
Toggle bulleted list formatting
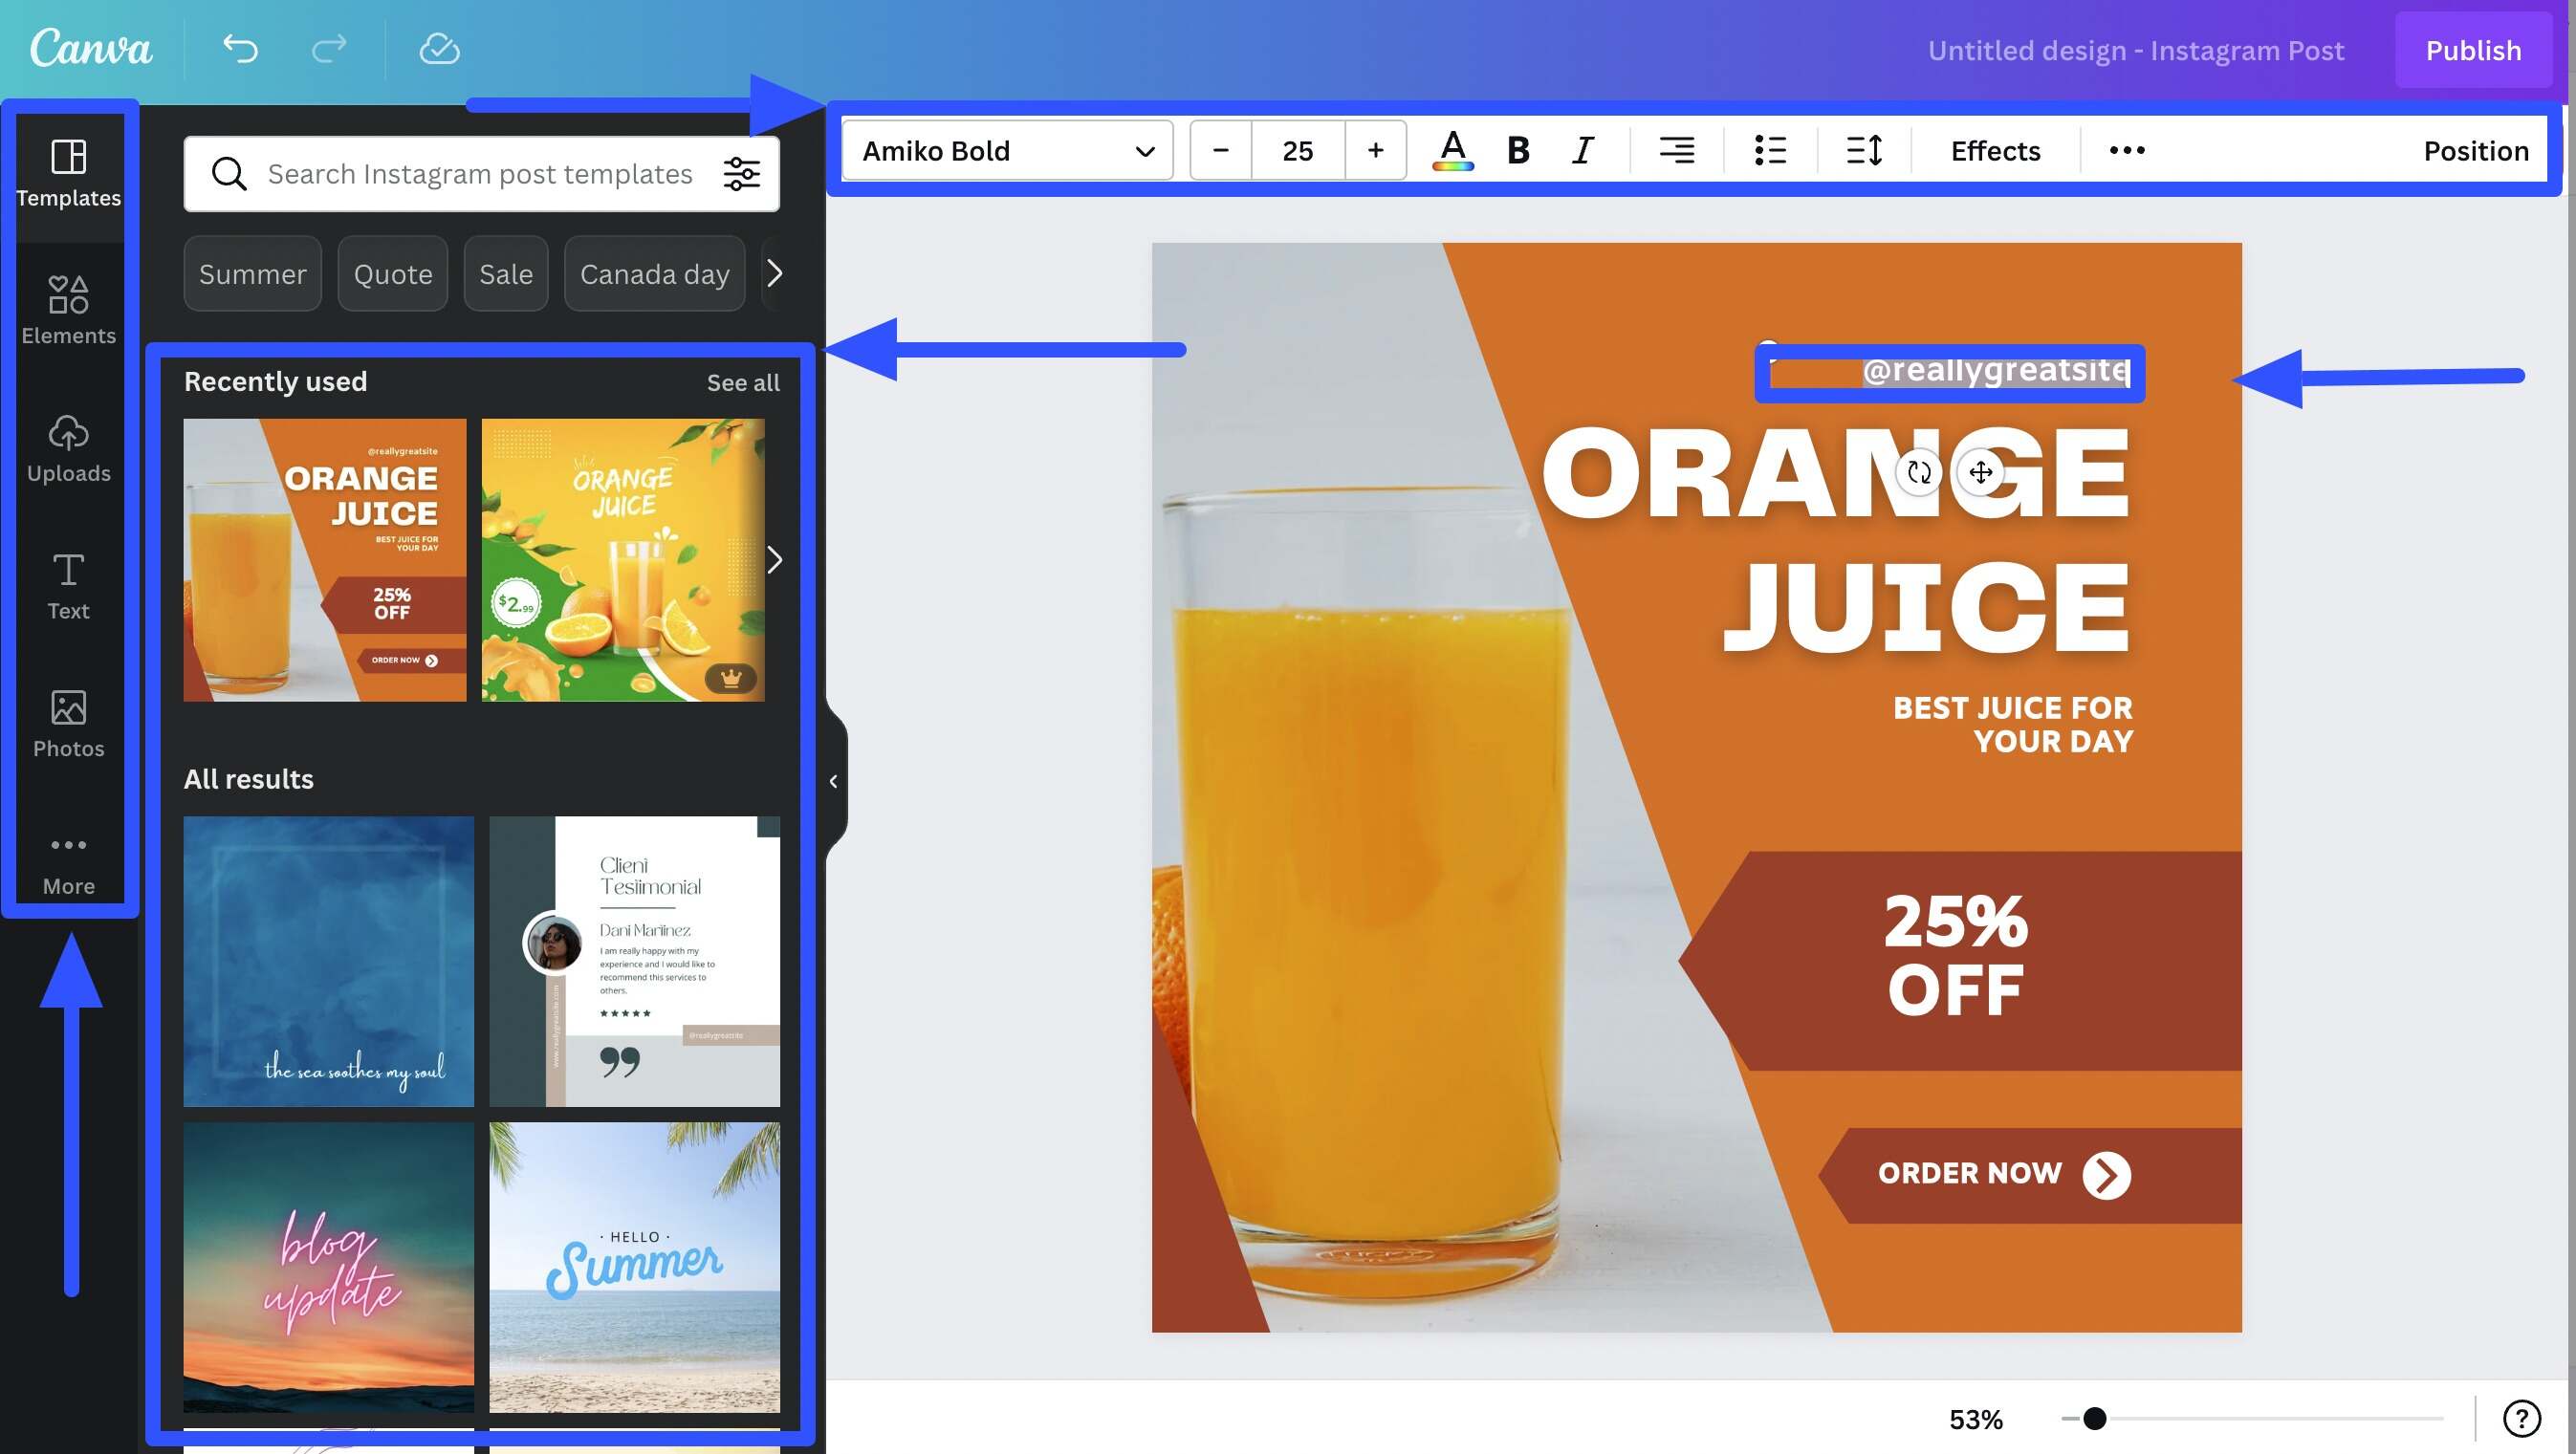(1769, 150)
